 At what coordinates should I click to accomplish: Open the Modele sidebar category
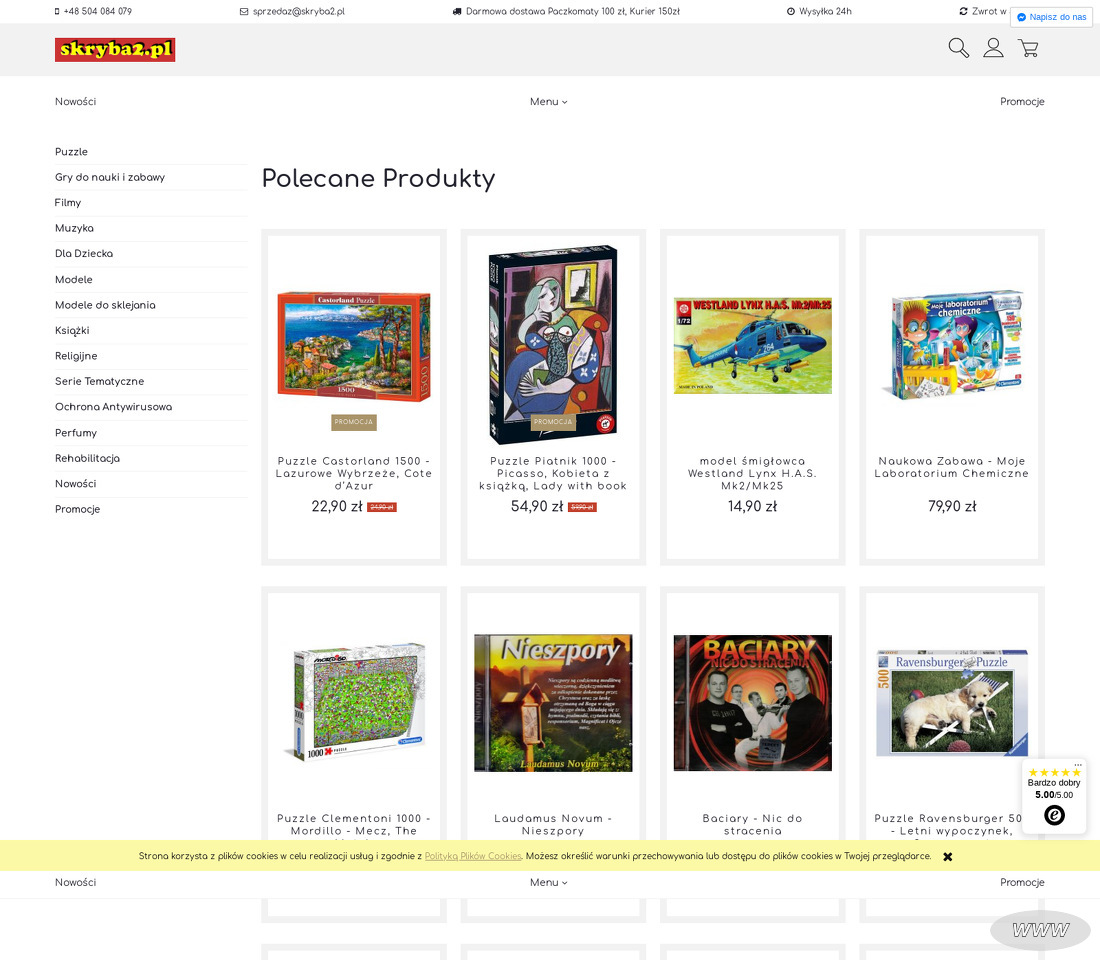74,279
